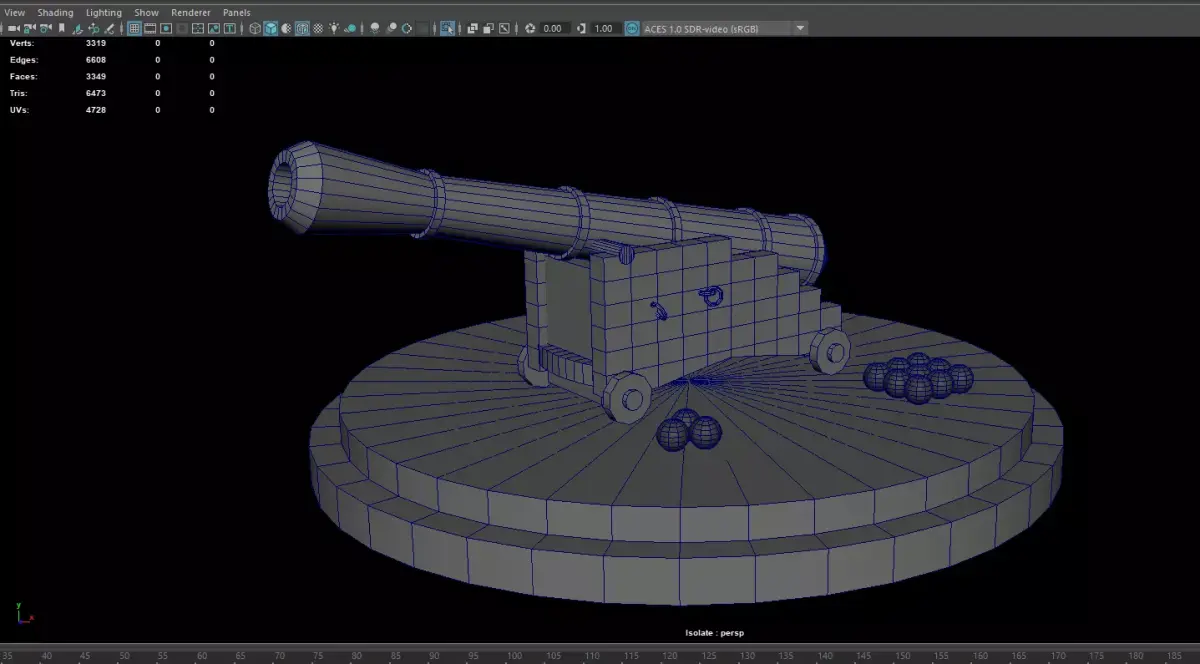The image size is (1200, 664).
Task: Click frame 50 on the time slider
Action: pos(124,655)
